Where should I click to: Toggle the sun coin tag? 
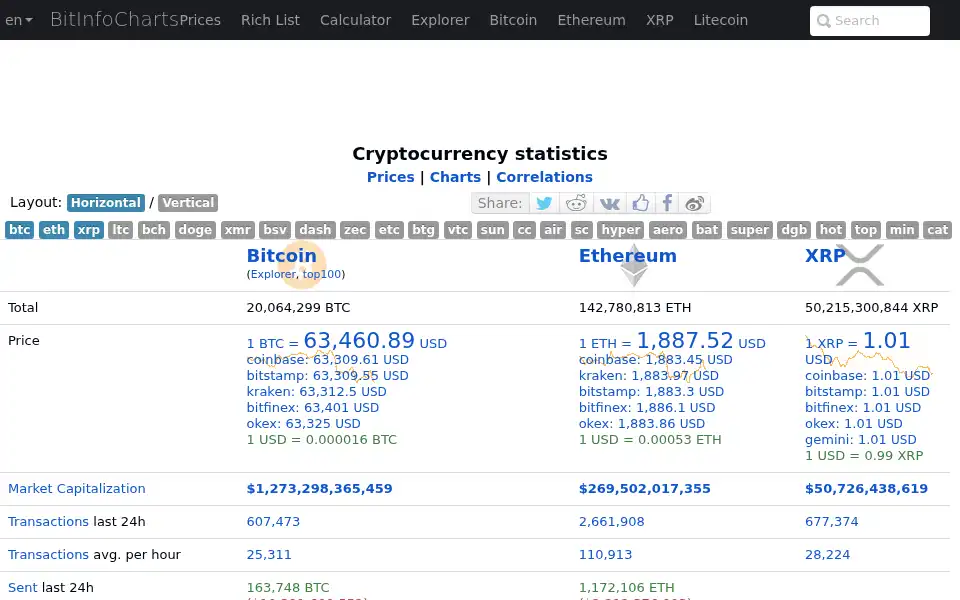coord(493,230)
